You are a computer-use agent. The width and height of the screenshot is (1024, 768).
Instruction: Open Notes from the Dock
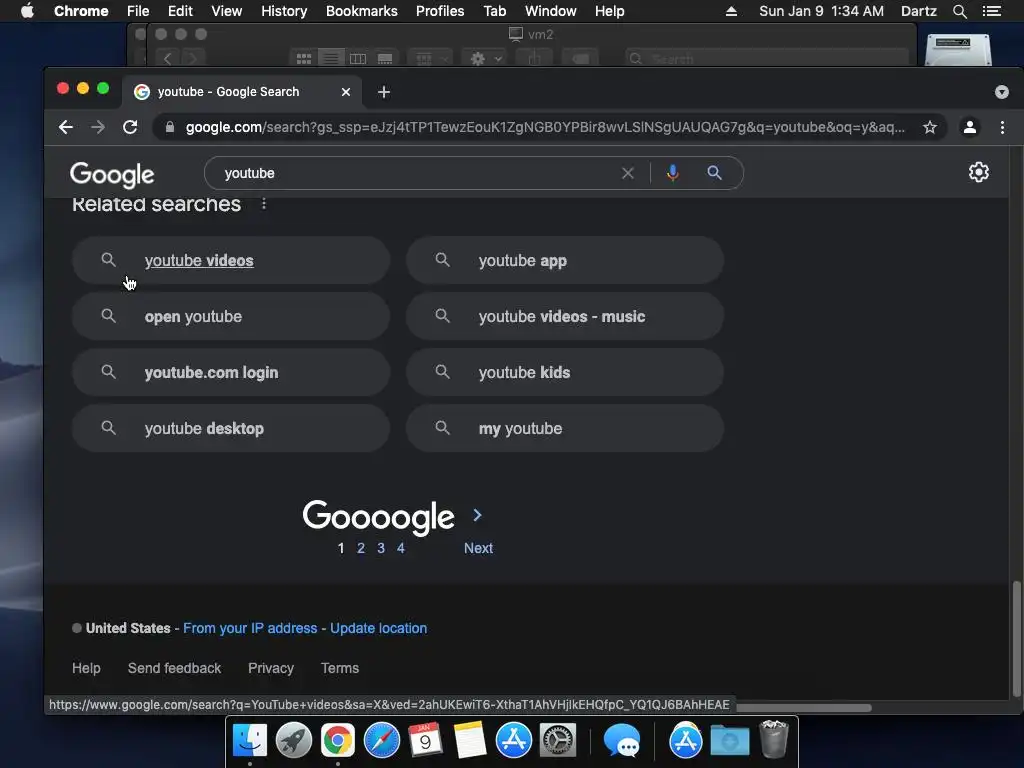[x=470, y=741]
